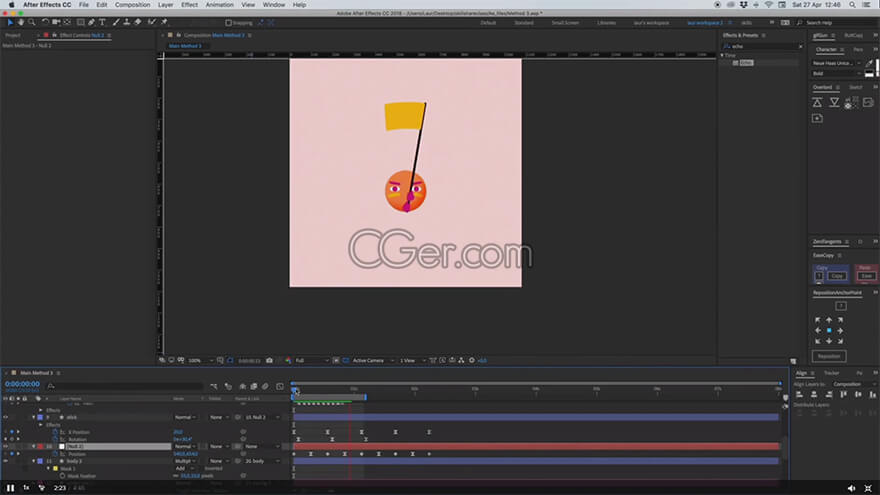Viewport: 880px width, 495px height.
Task: Click the volume speaker icon in video player
Action: click(x=851, y=488)
